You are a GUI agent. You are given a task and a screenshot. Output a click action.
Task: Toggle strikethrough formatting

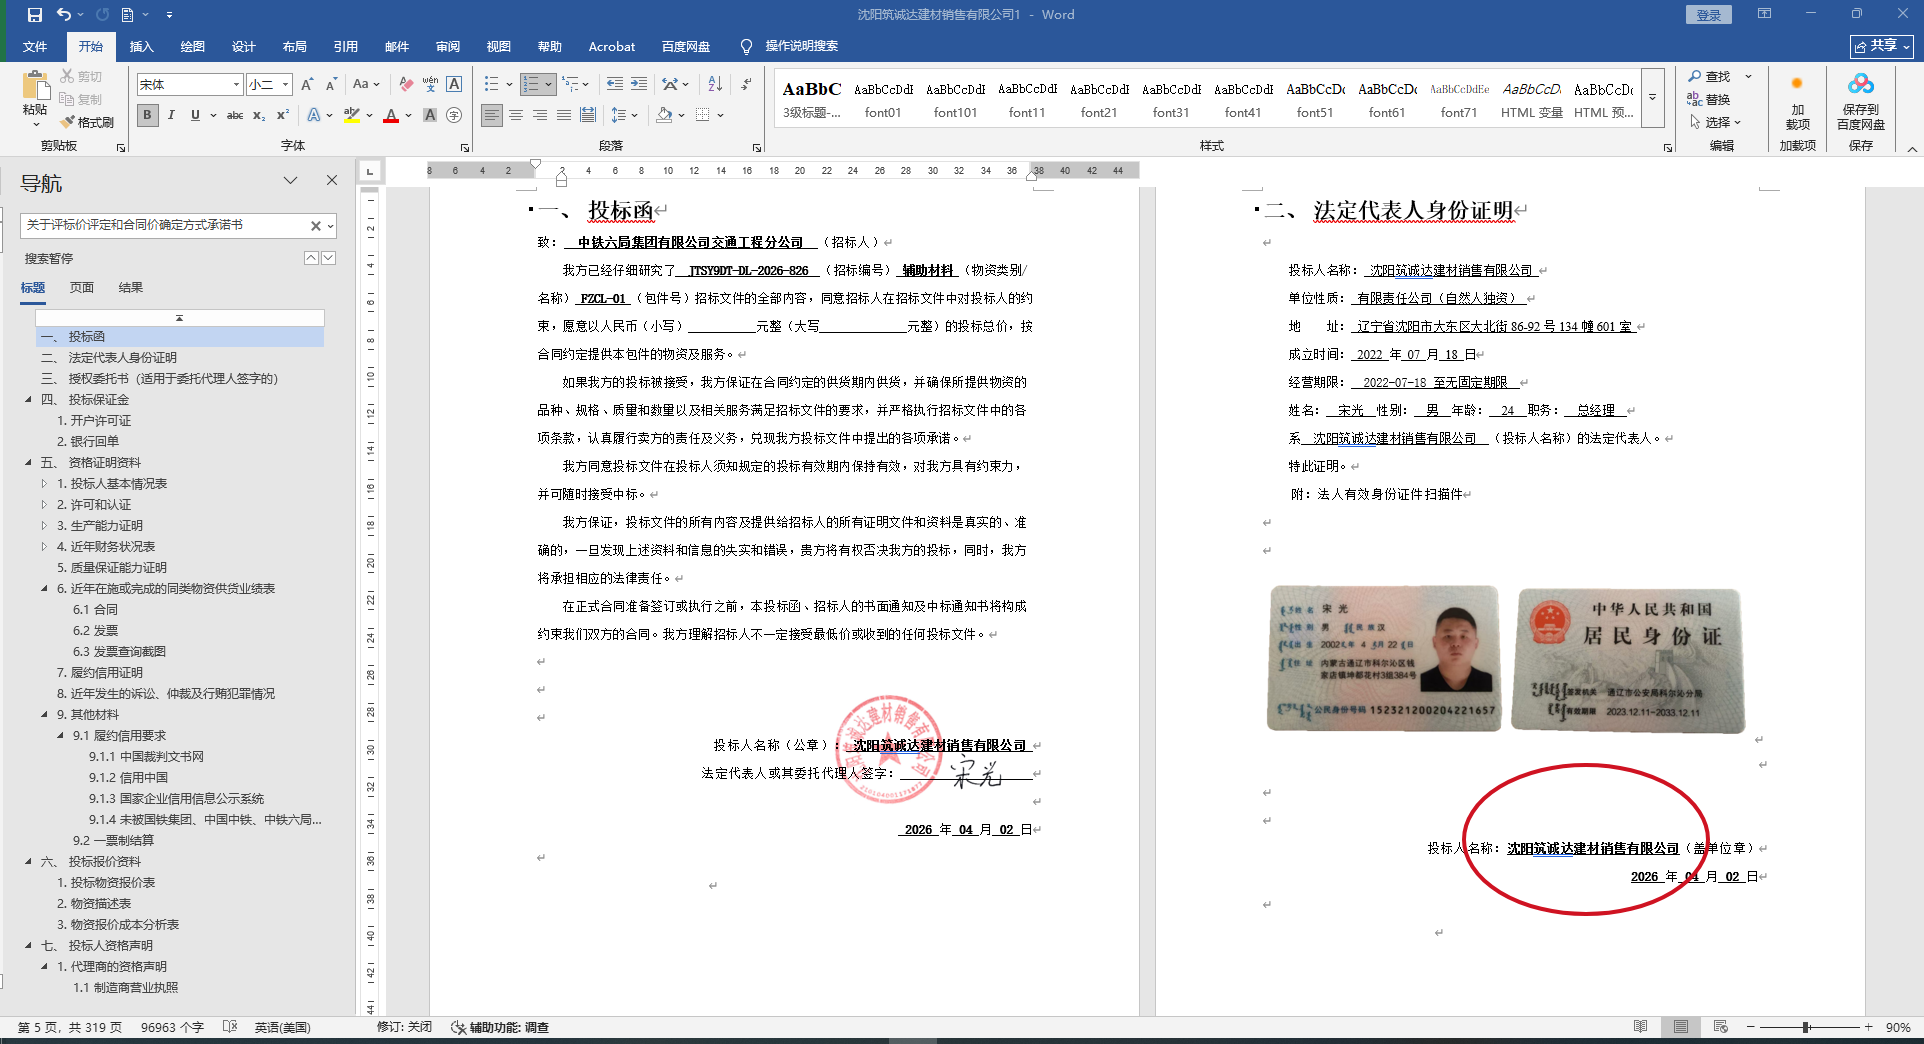[235, 115]
